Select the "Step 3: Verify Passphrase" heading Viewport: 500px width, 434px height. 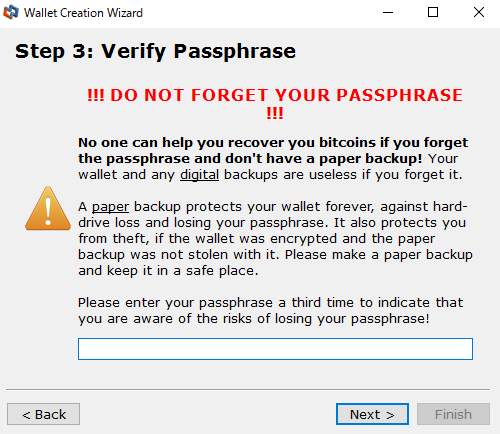click(155, 51)
